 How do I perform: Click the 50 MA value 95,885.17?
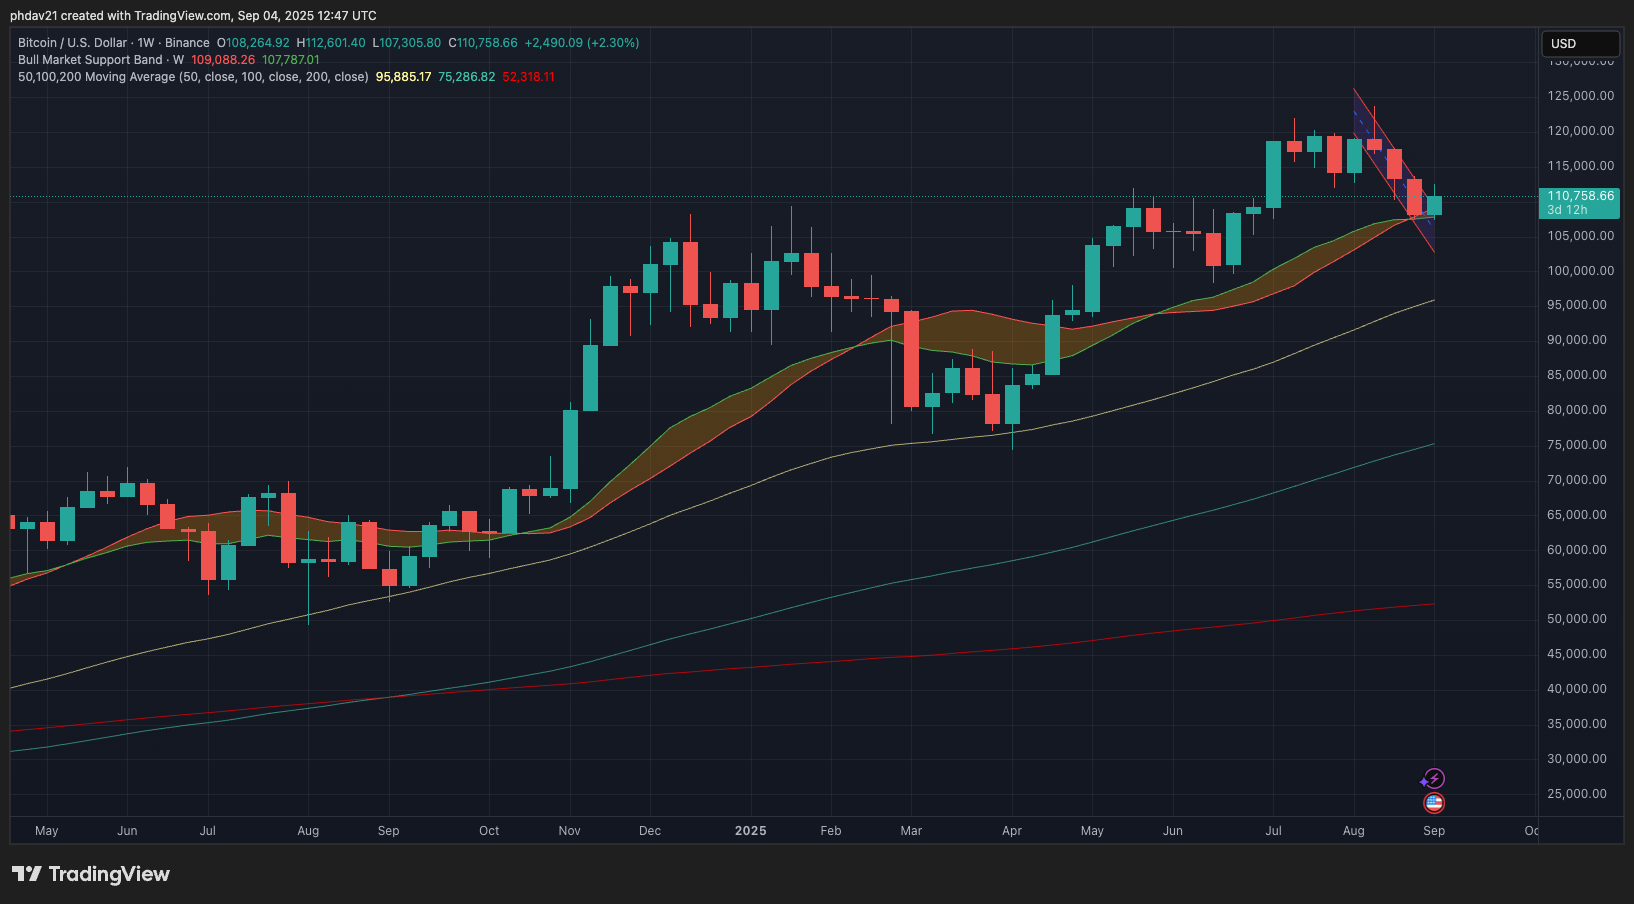(404, 77)
